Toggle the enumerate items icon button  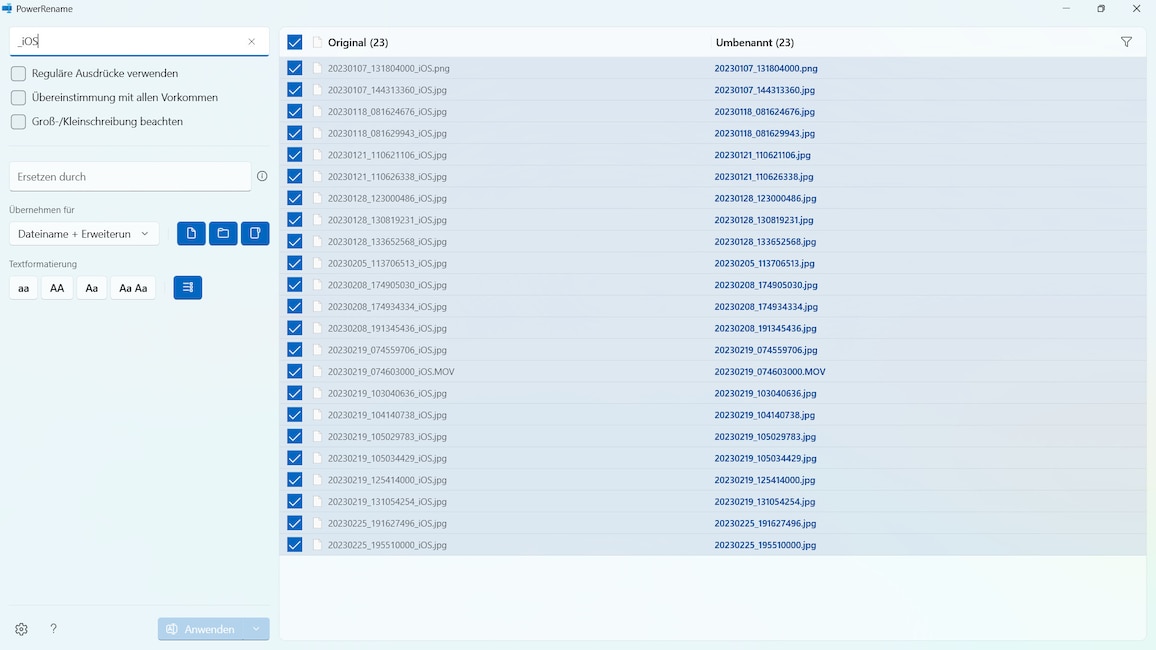188,287
